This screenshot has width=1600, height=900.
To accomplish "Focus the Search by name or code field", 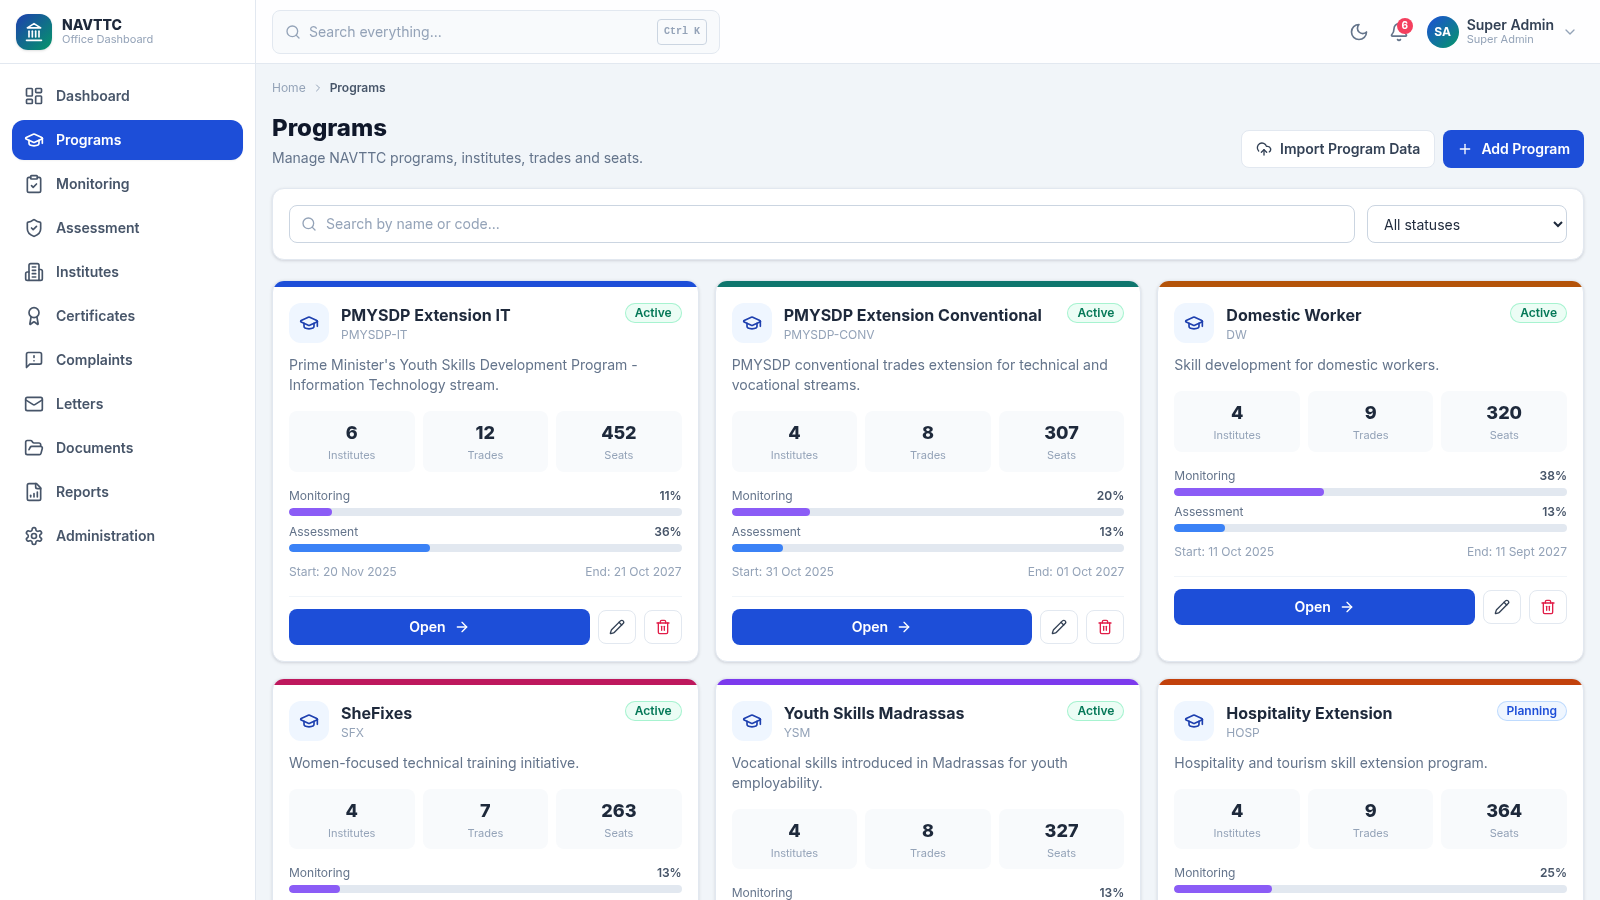I will (822, 224).
